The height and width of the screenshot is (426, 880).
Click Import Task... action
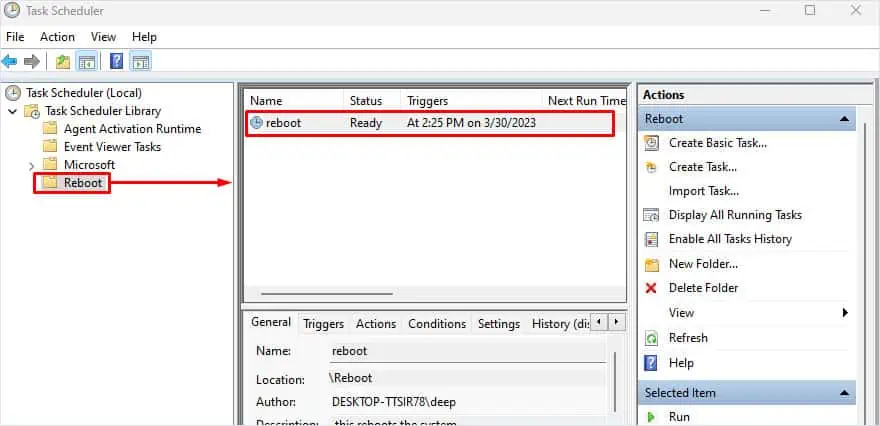[704, 191]
